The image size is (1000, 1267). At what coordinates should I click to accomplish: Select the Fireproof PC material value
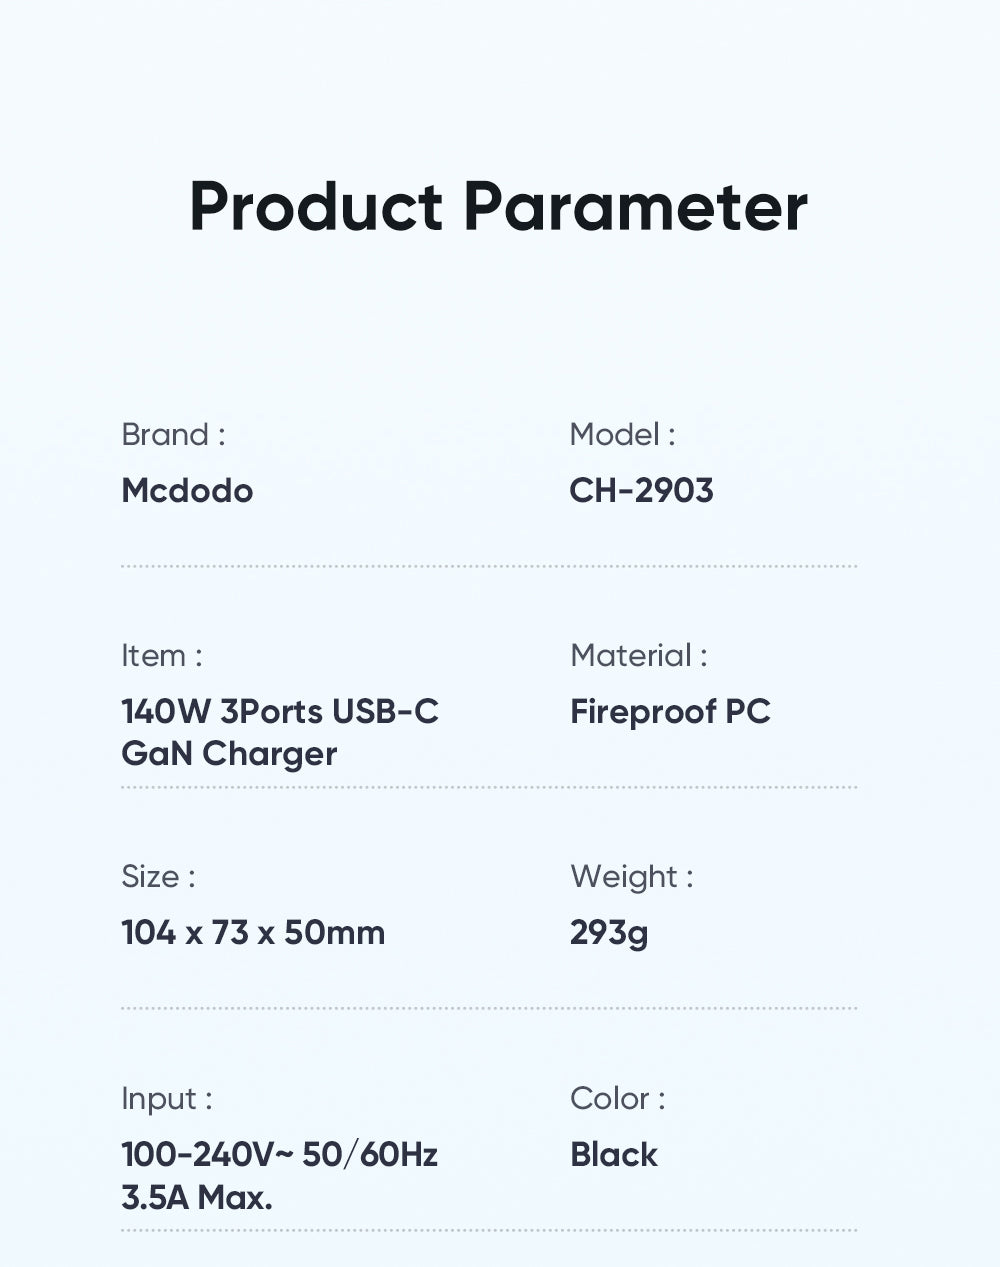(670, 712)
